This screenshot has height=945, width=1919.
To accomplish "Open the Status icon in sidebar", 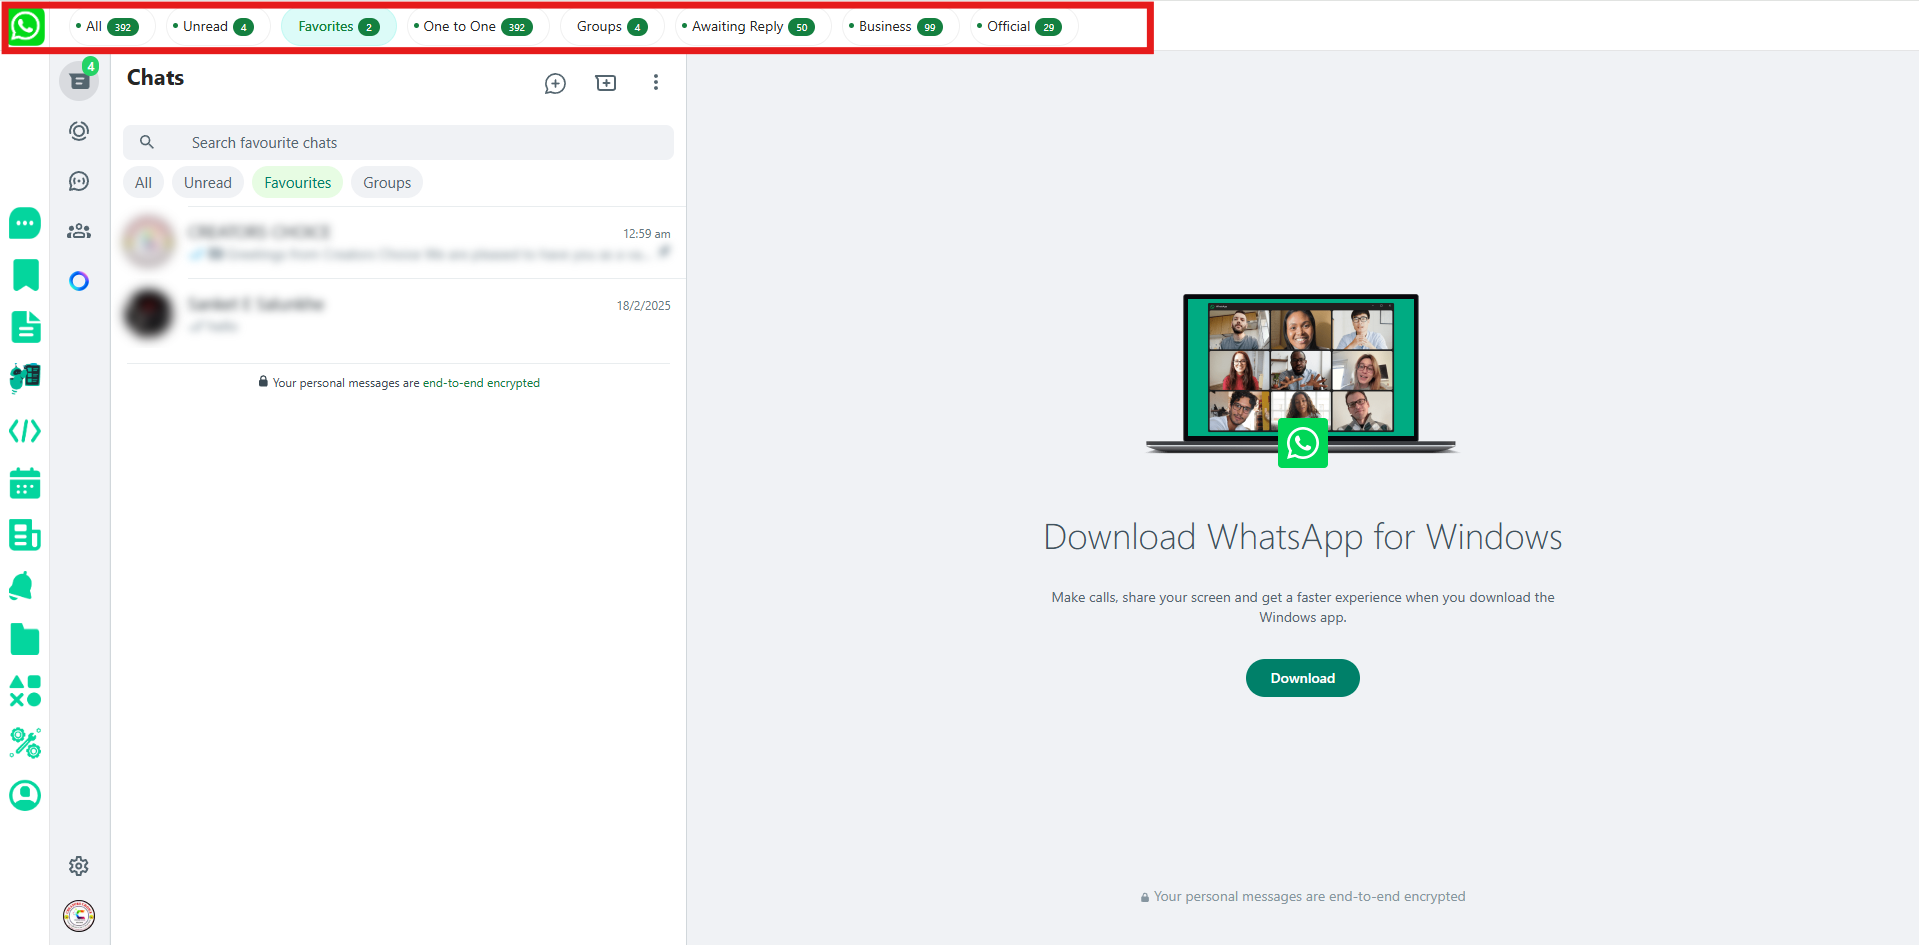I will pyautogui.click(x=79, y=131).
